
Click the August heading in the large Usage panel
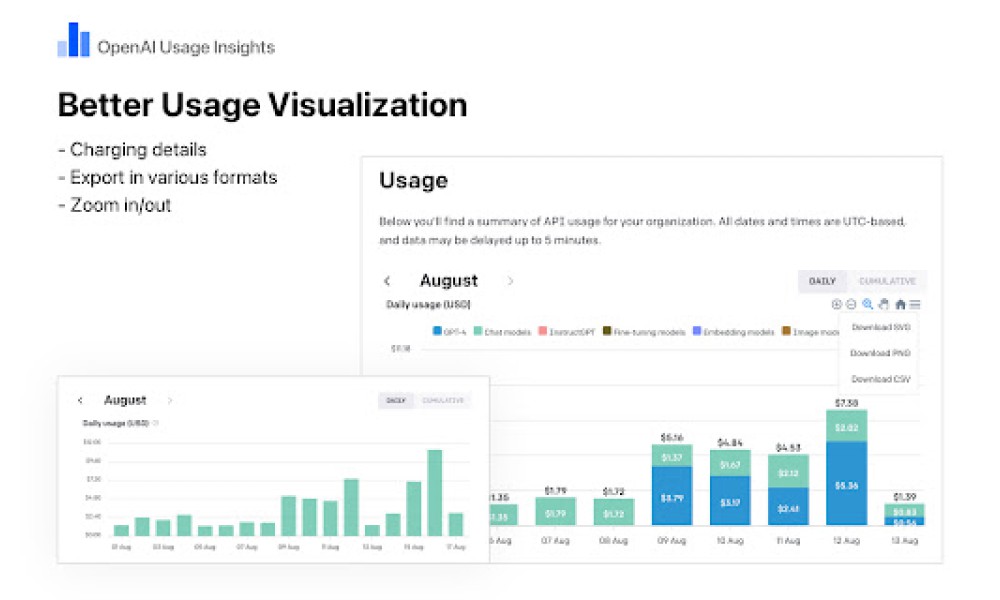449,281
